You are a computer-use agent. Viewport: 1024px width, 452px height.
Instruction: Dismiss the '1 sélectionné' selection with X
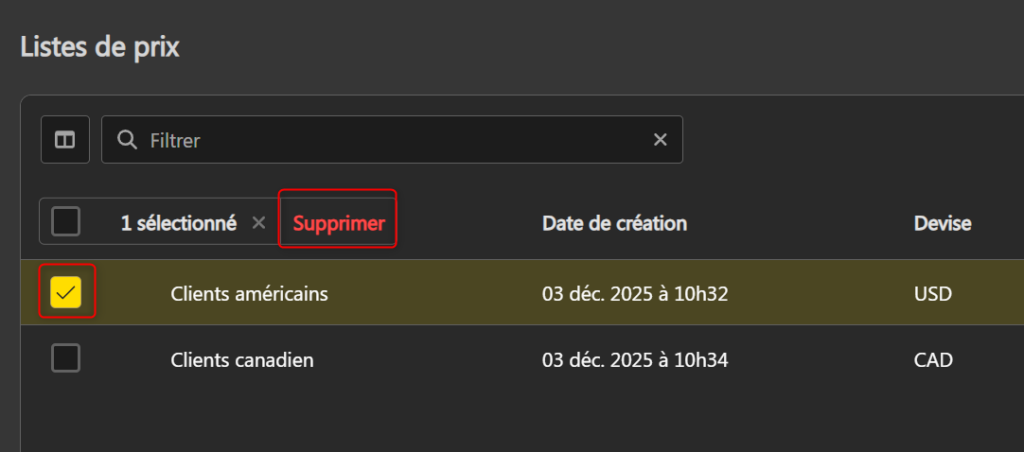point(259,223)
